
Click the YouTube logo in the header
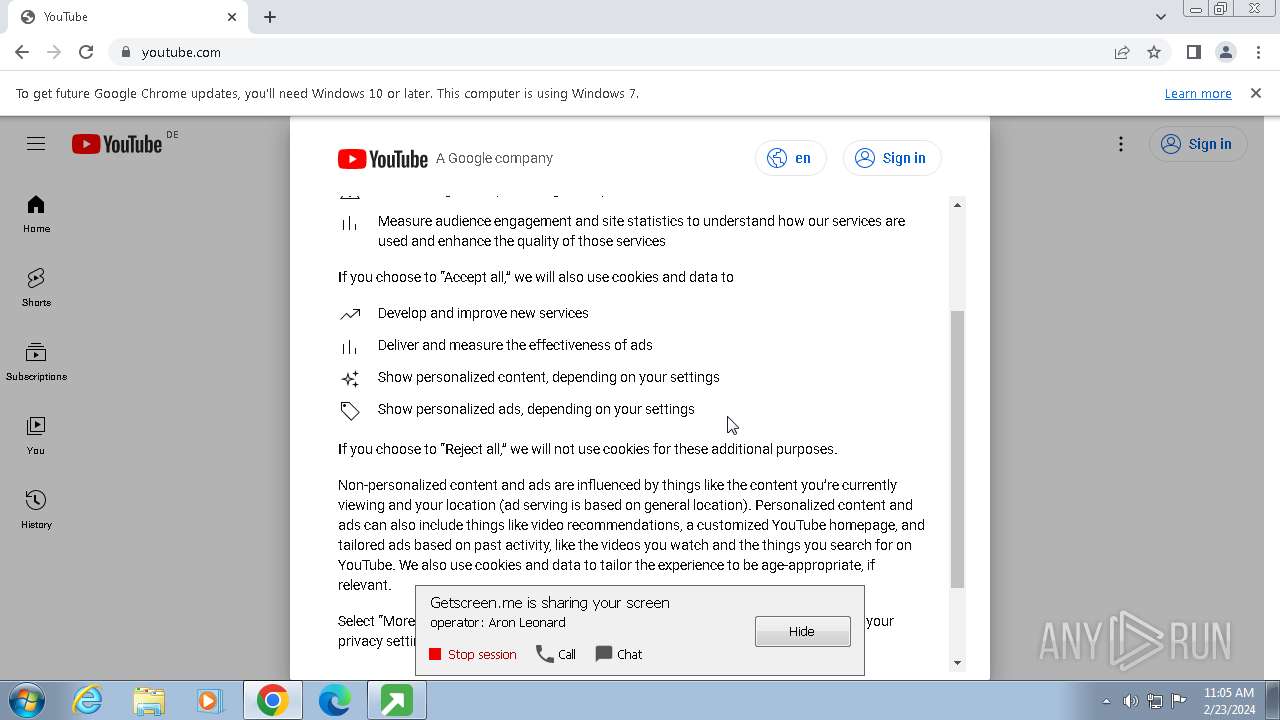[117, 144]
